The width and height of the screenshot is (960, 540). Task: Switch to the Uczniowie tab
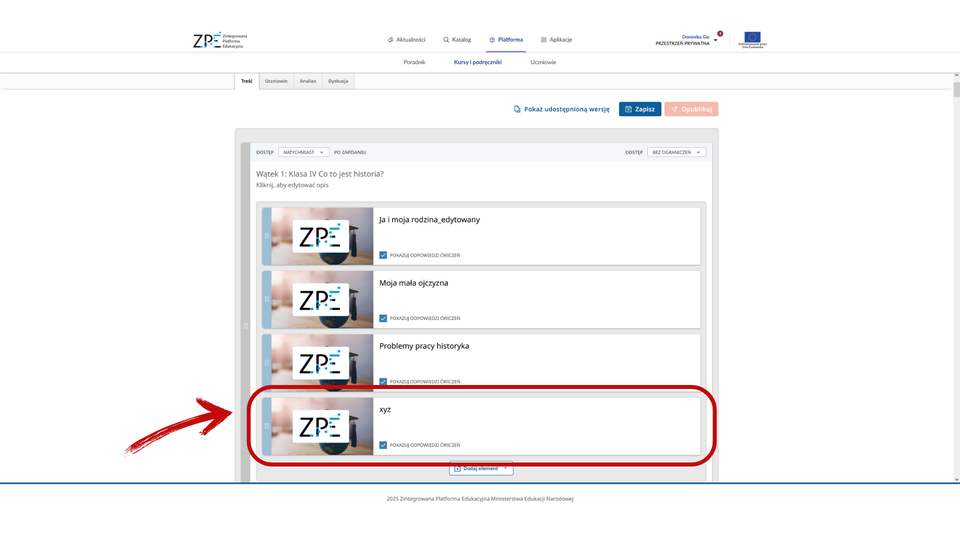(275, 81)
